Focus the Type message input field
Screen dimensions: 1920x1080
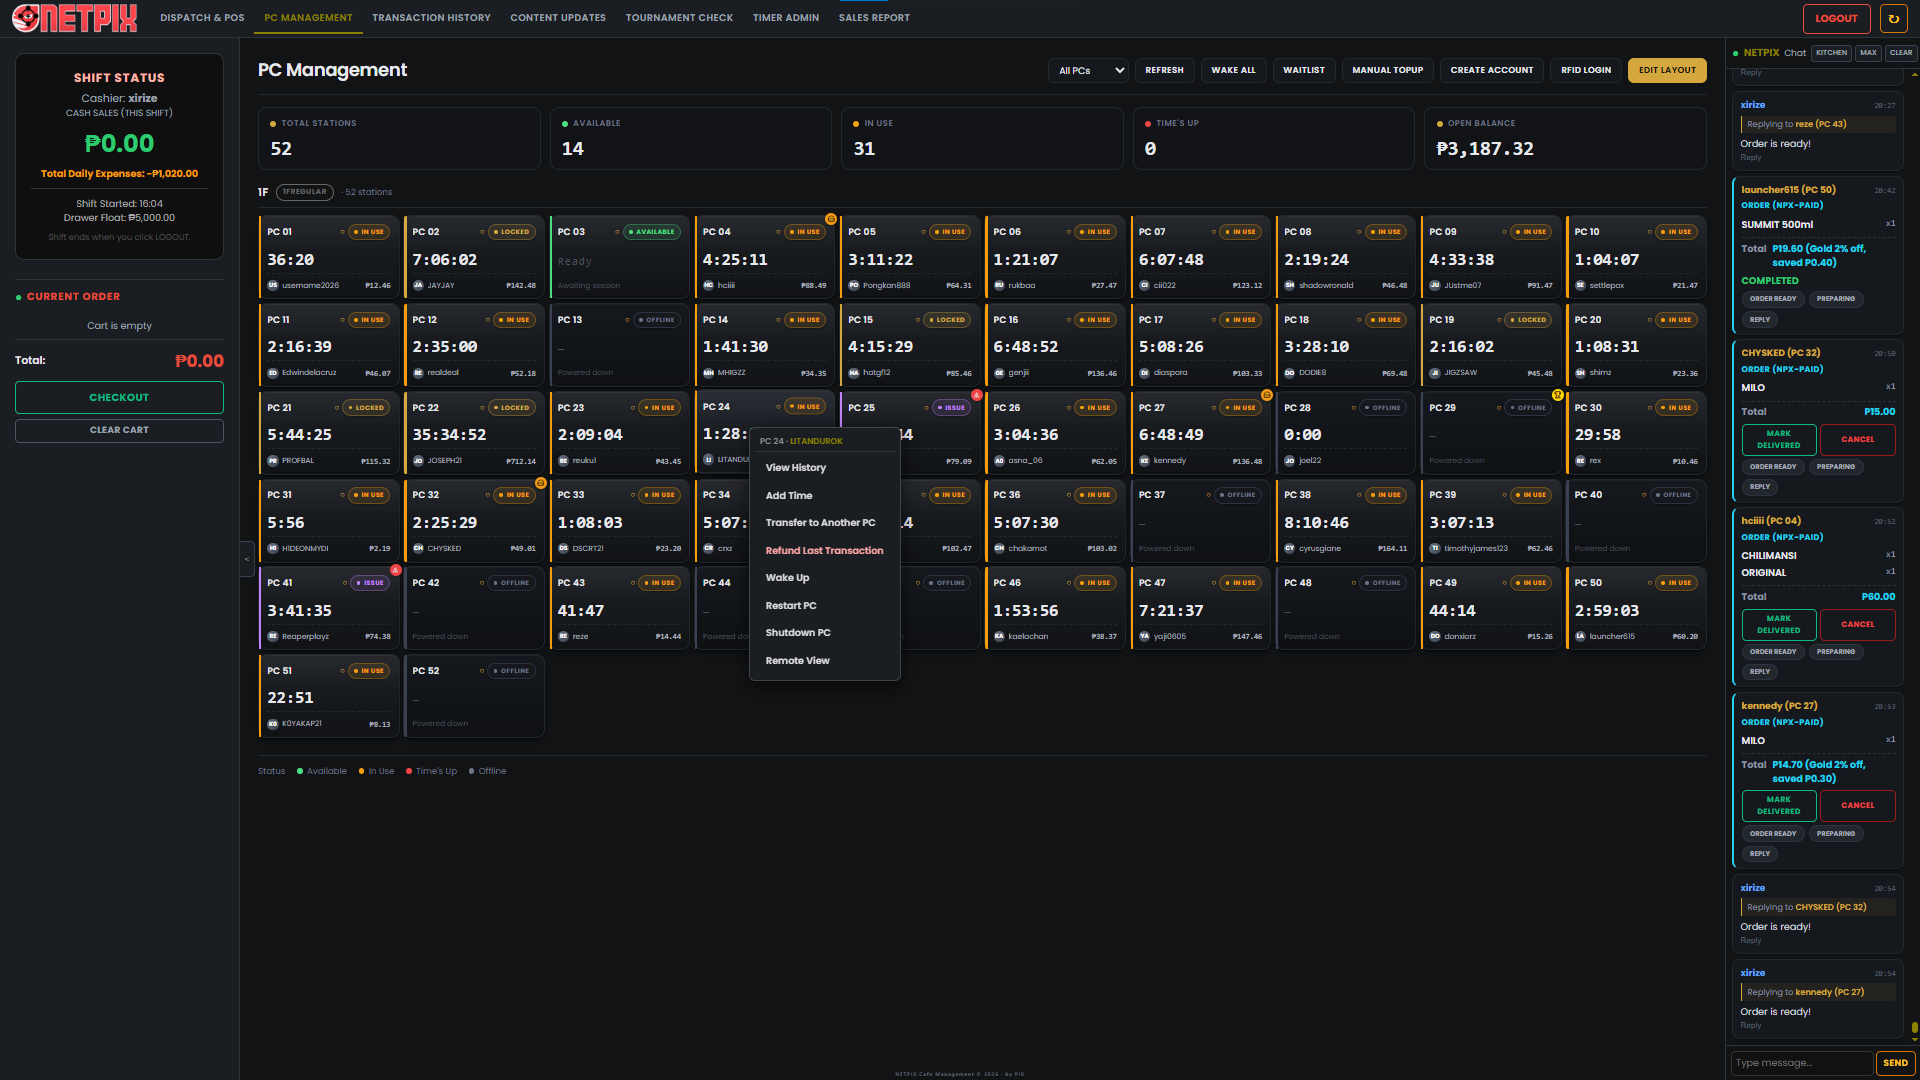click(x=1801, y=1063)
